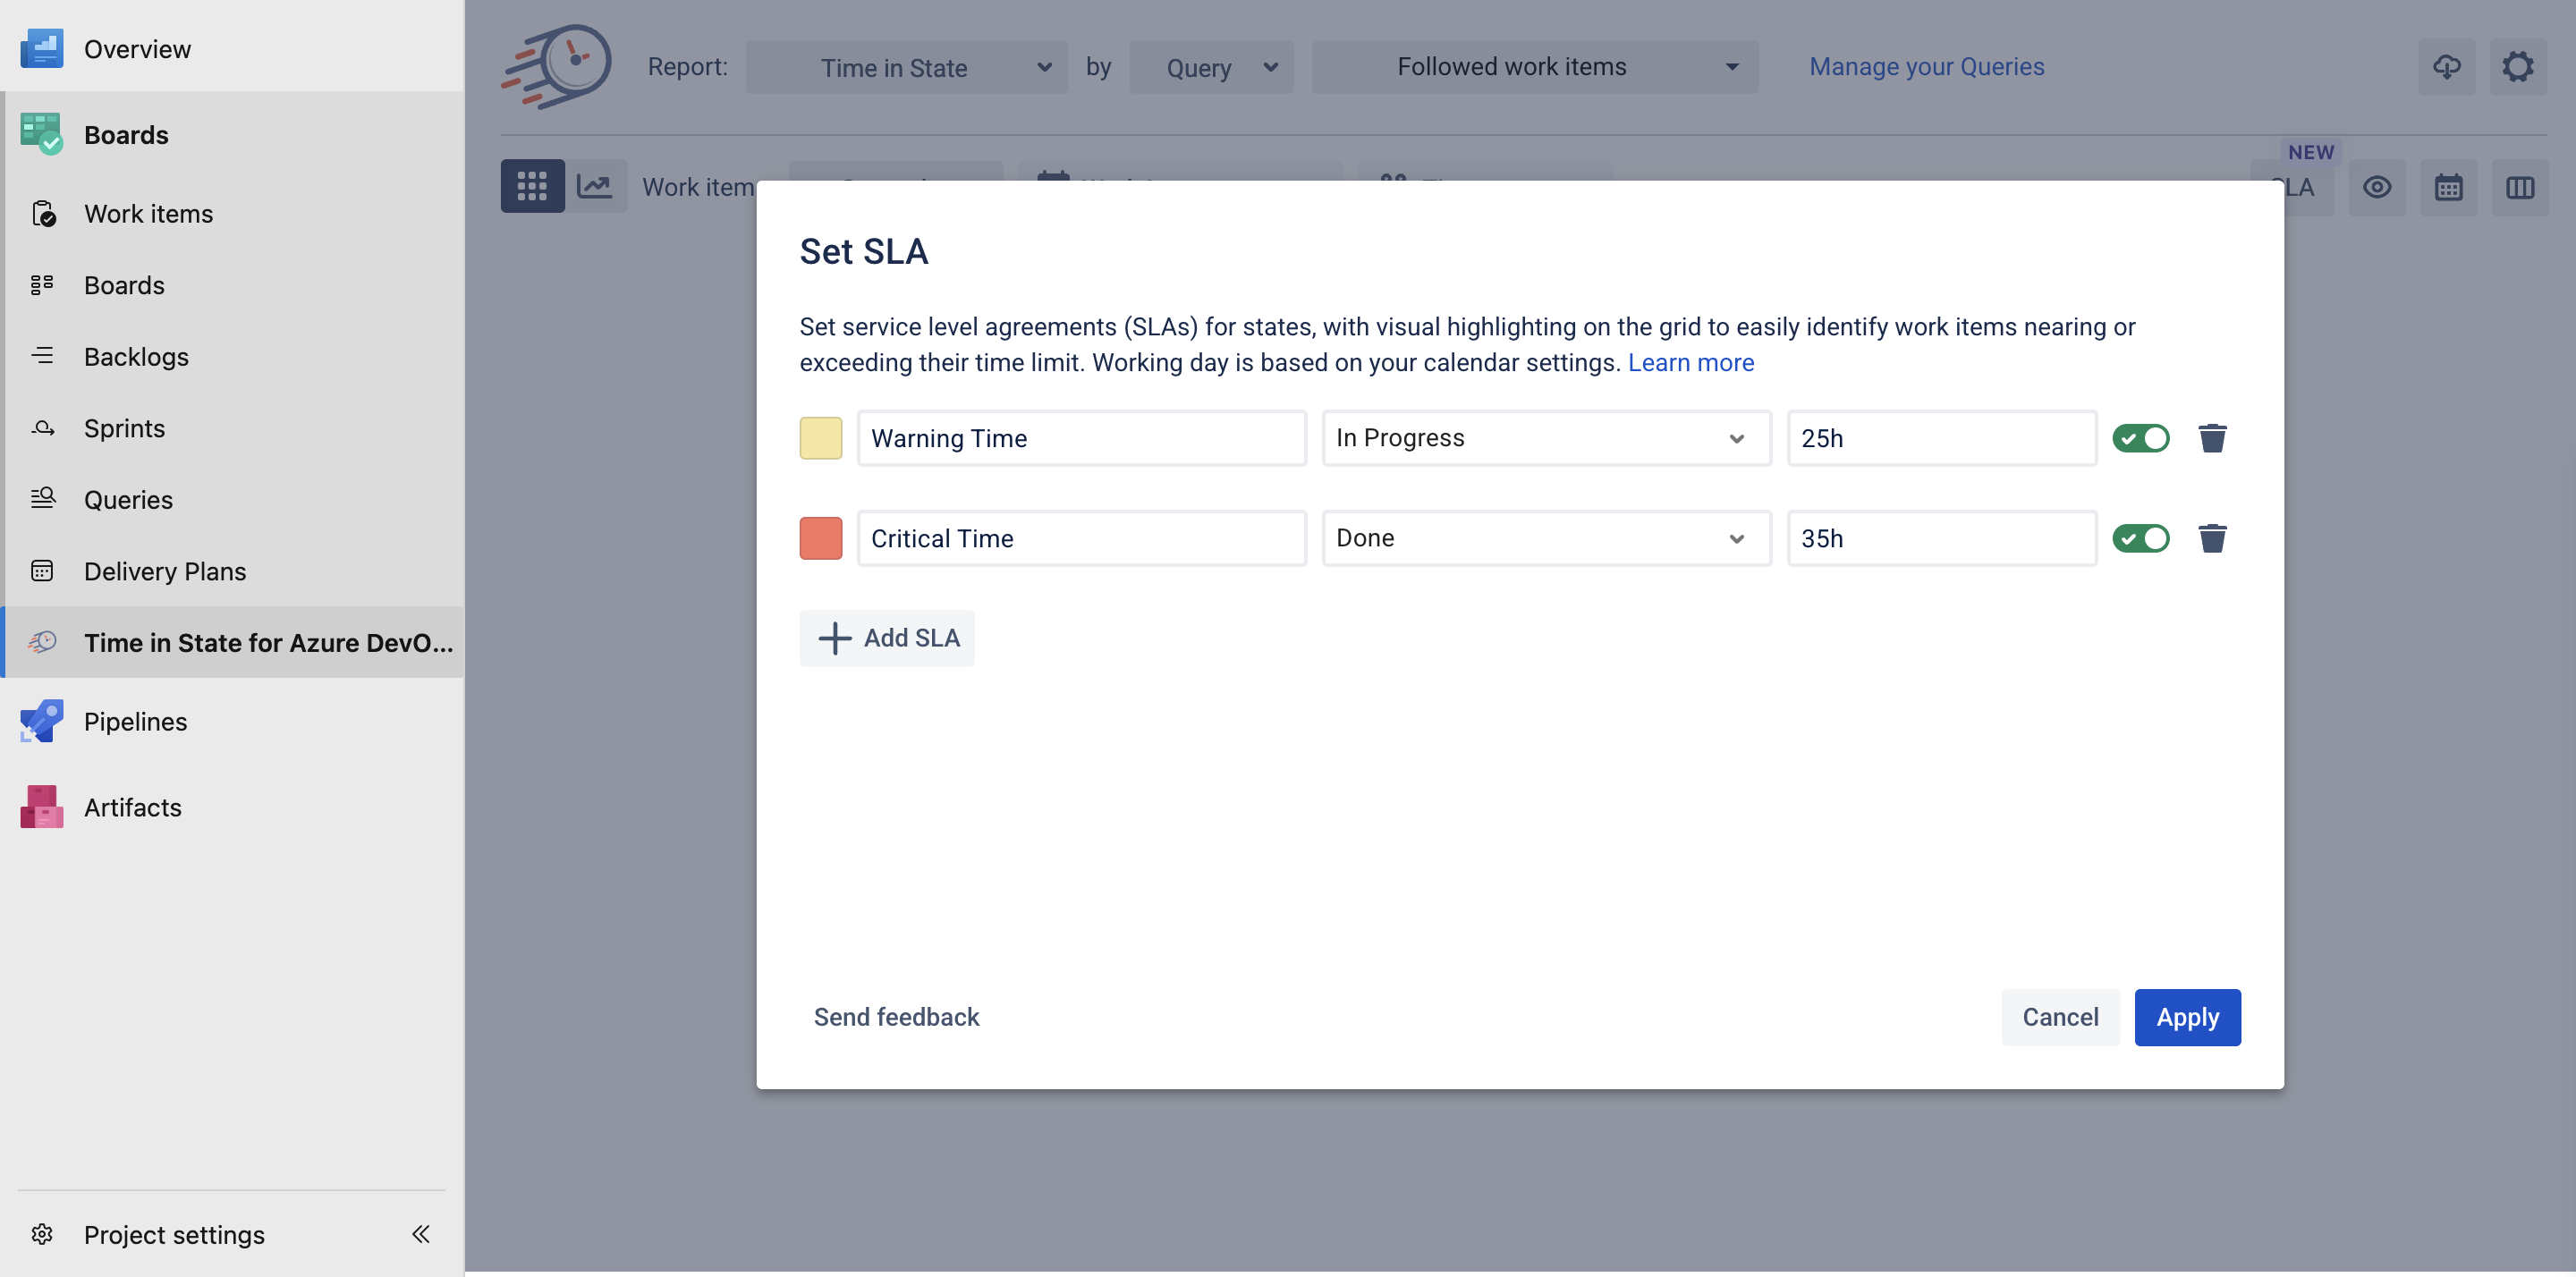Switch to the grid view icon
2576x1277 pixels.
click(x=531, y=186)
